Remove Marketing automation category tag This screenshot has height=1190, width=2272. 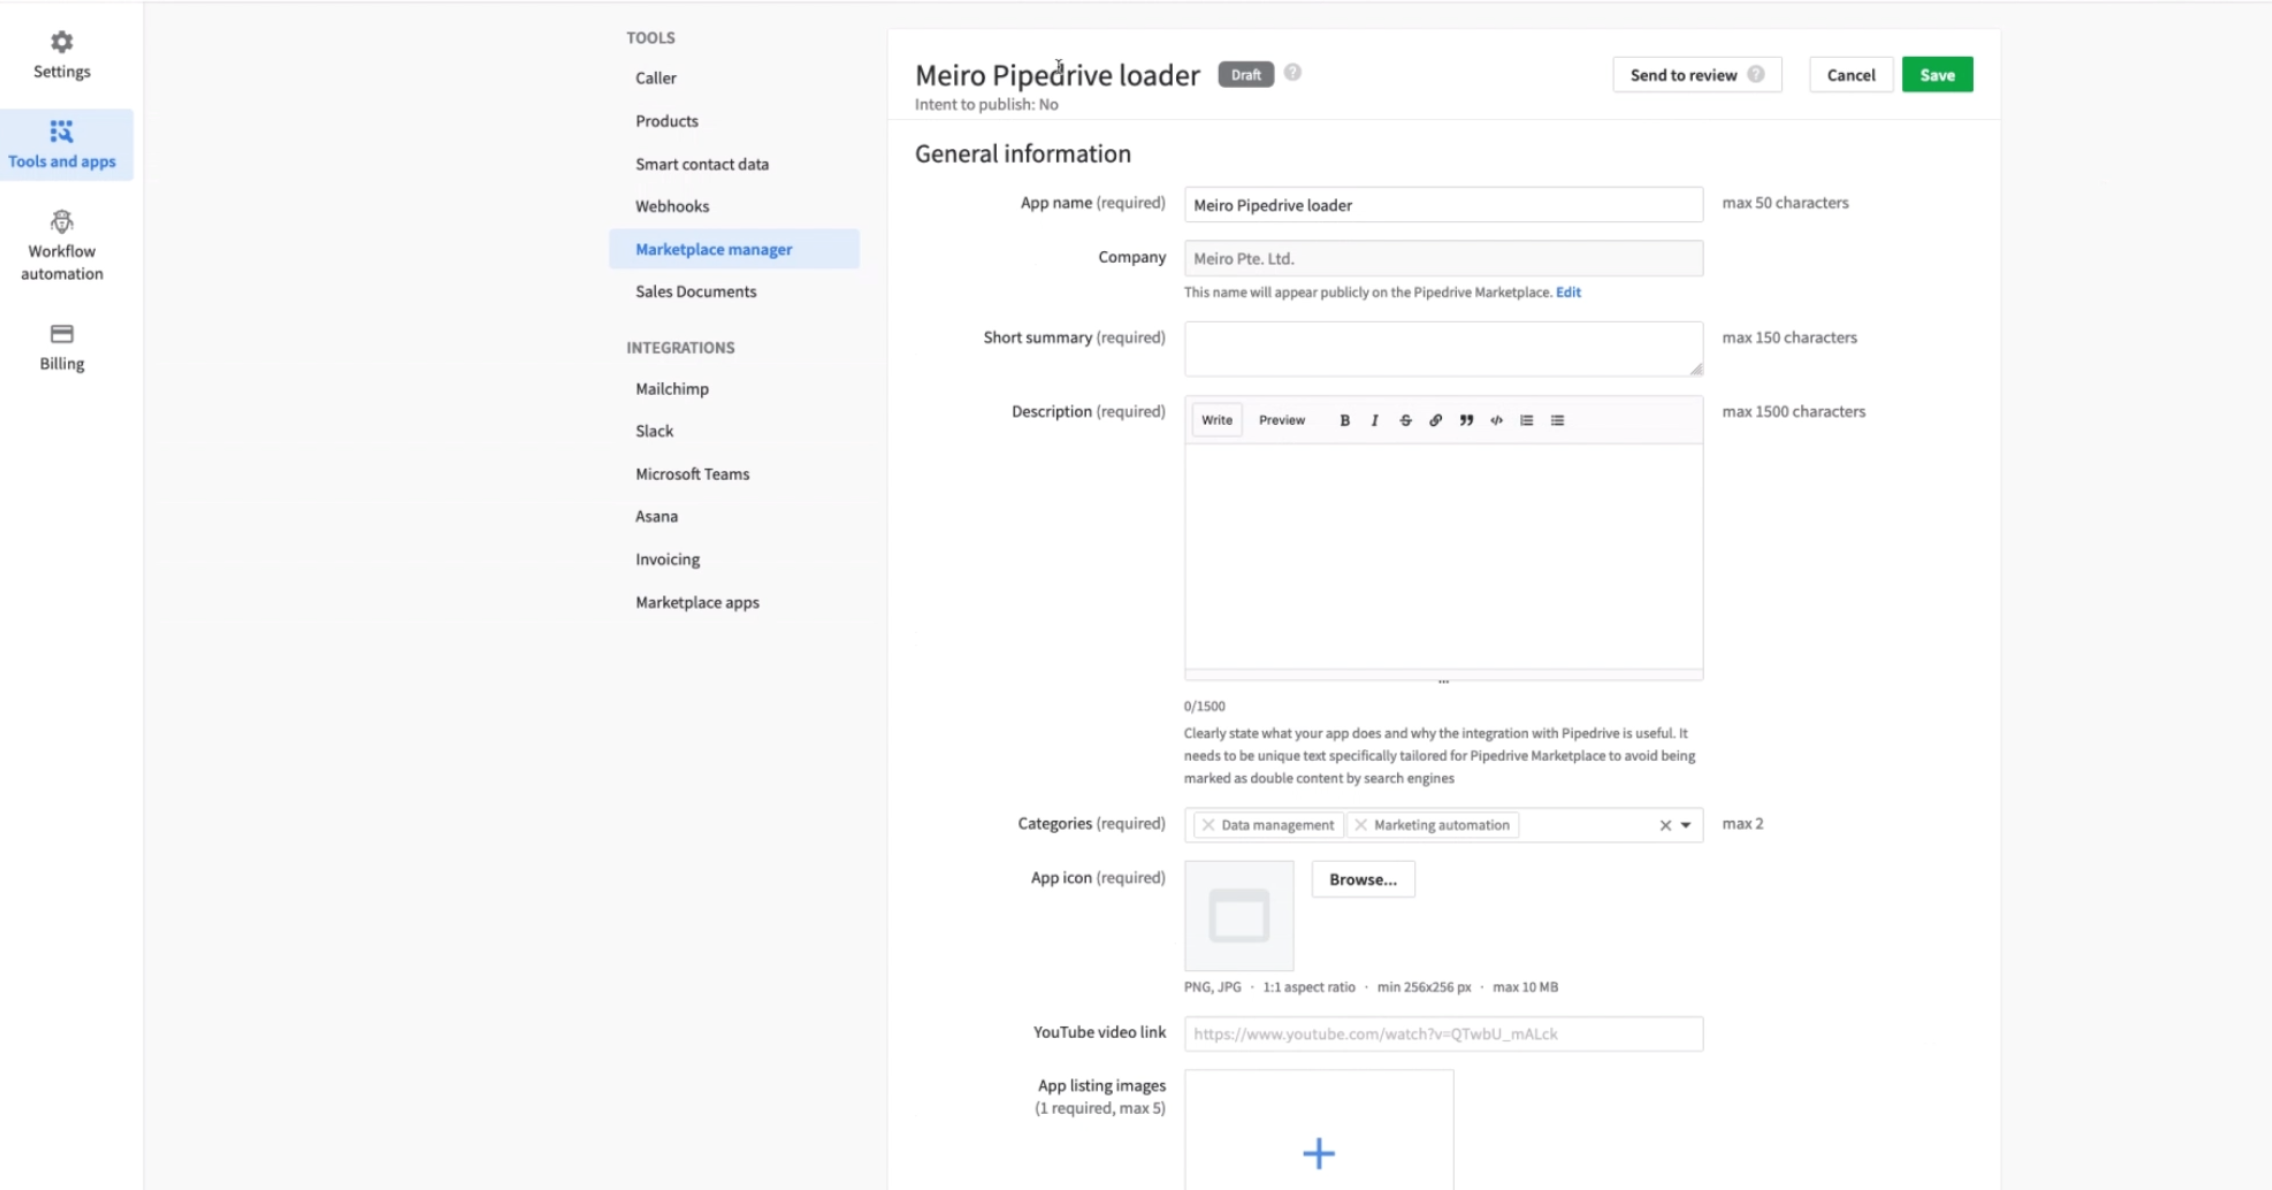click(1360, 823)
